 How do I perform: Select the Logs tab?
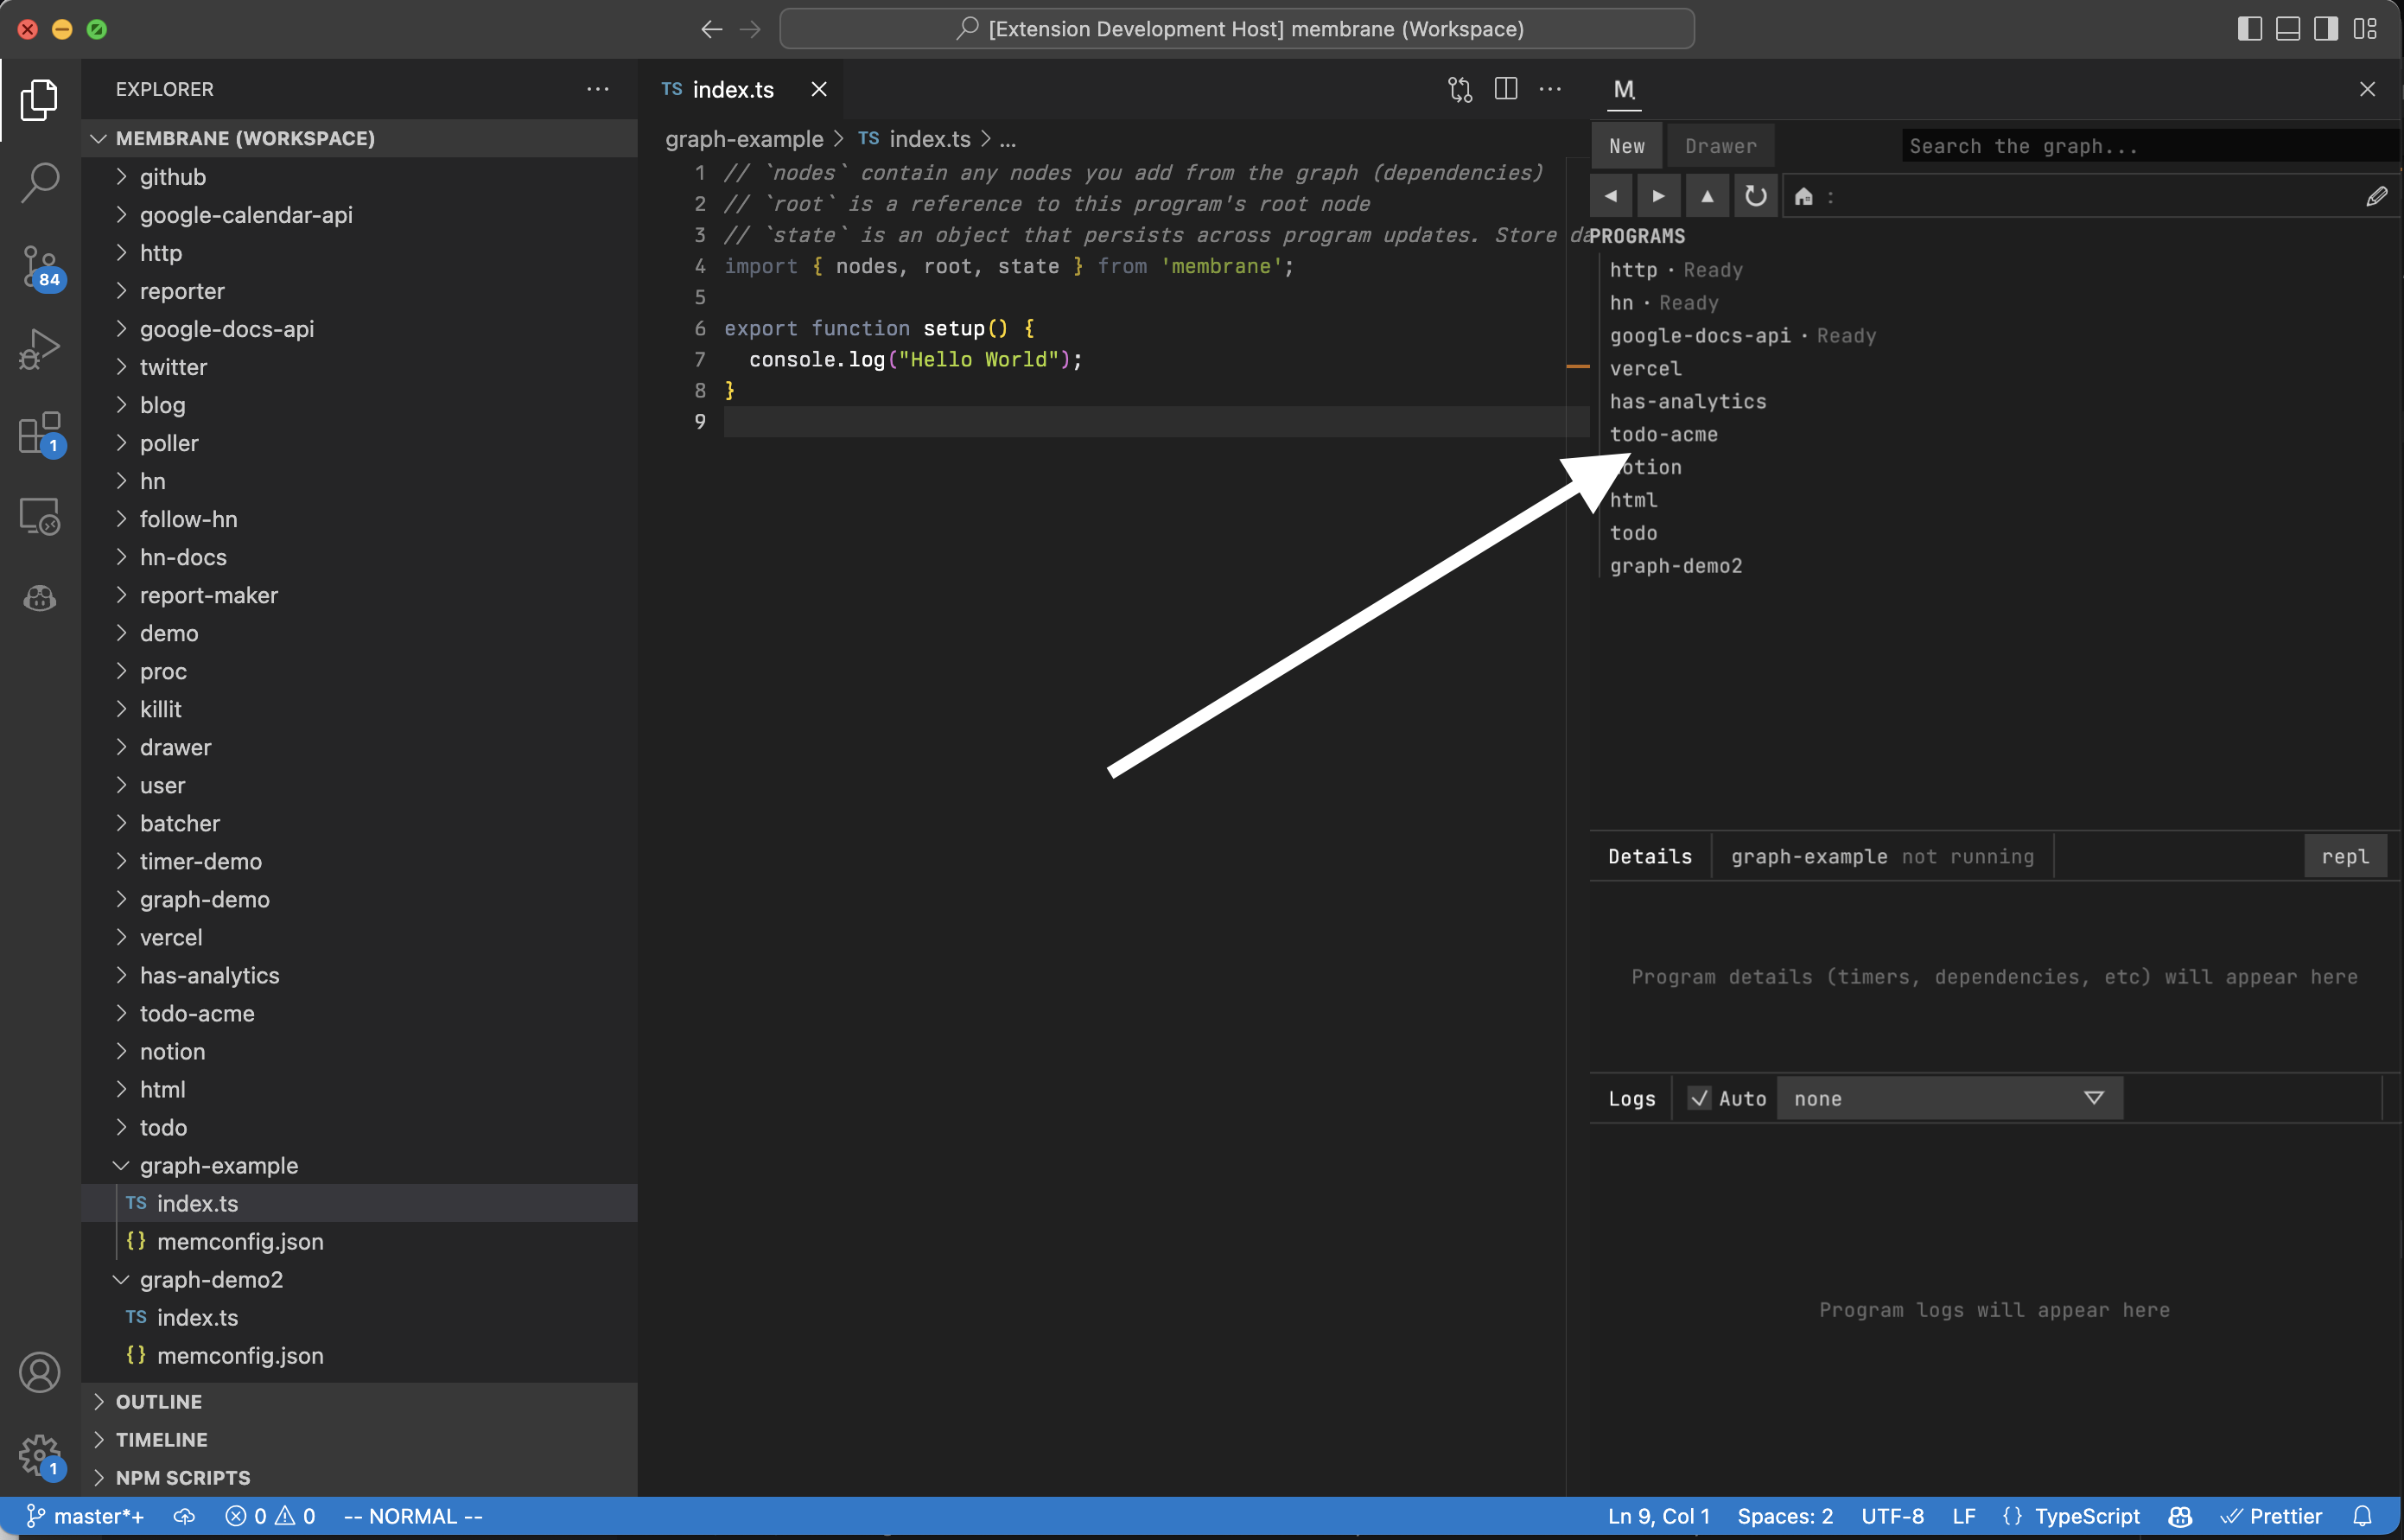(1631, 1099)
